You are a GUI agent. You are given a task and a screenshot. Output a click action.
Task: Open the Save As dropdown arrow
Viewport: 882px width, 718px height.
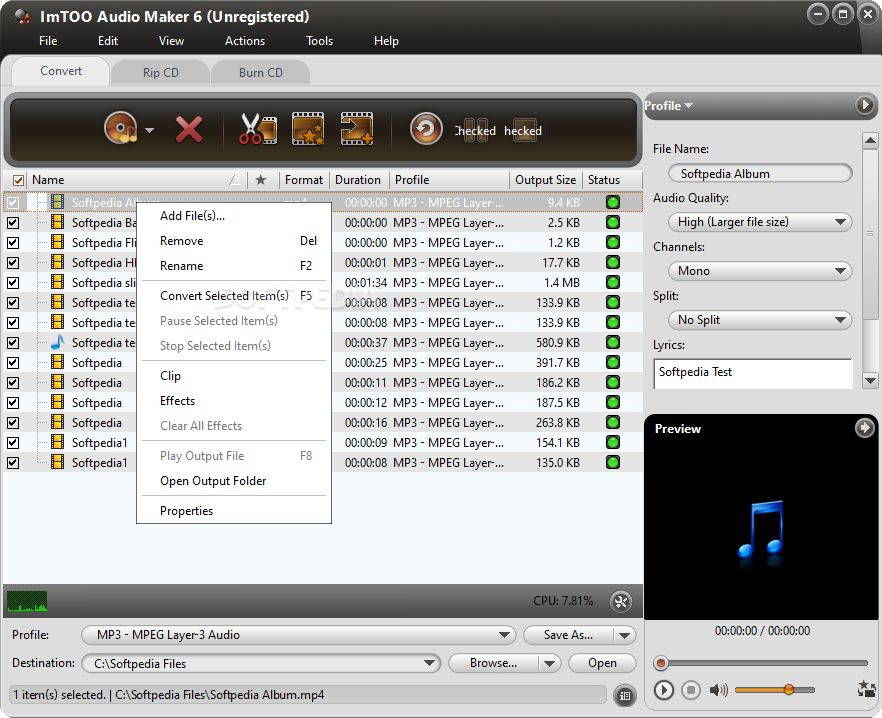pyautogui.click(x=624, y=635)
